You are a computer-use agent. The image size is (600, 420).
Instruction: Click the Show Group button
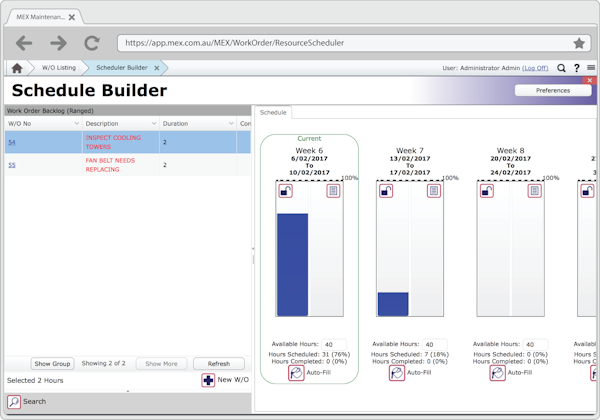pyautogui.click(x=52, y=364)
